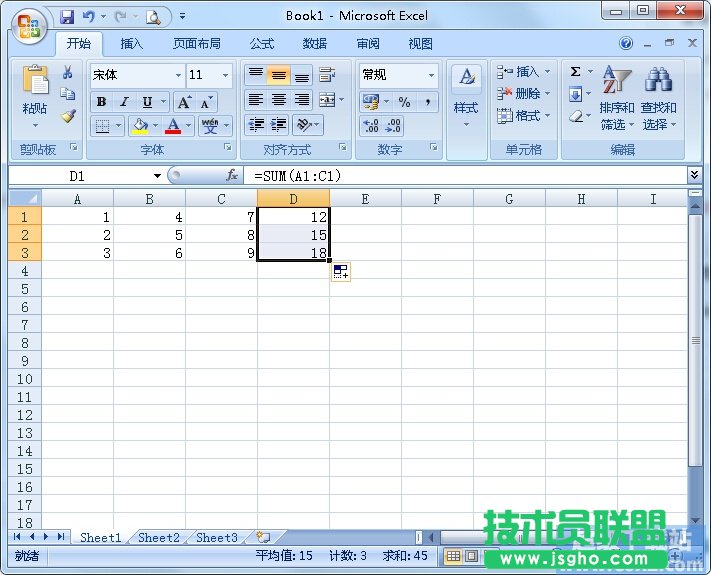This screenshot has height=575, width=711.
Task: Open the number format dropdown showing 常规
Action: point(431,75)
